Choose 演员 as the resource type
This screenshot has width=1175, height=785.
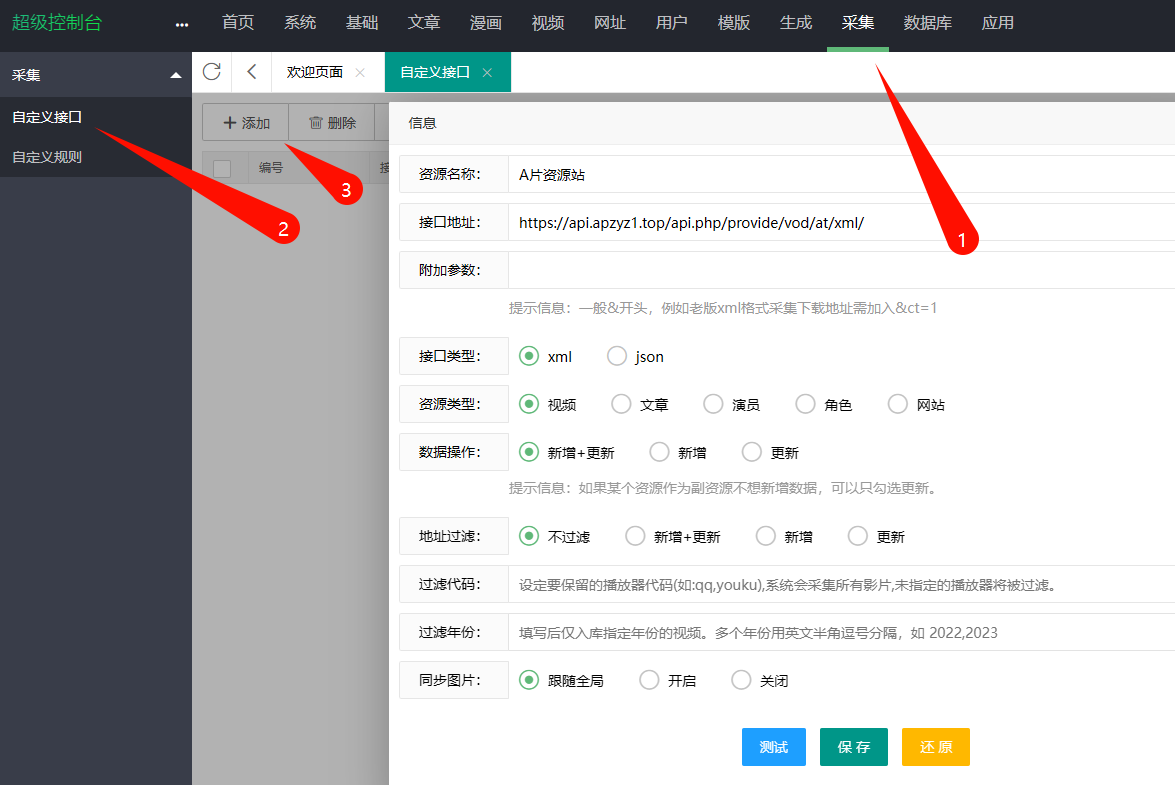(x=712, y=403)
